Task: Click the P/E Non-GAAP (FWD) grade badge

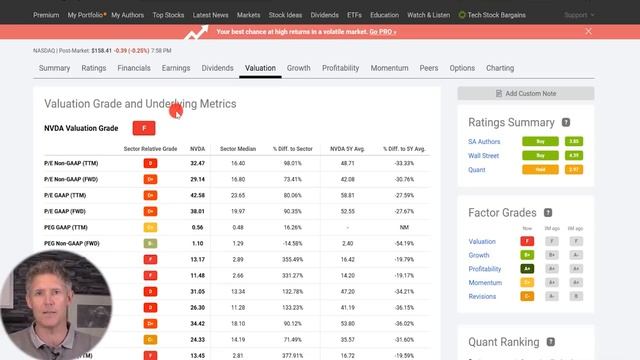Action: [x=150, y=179]
